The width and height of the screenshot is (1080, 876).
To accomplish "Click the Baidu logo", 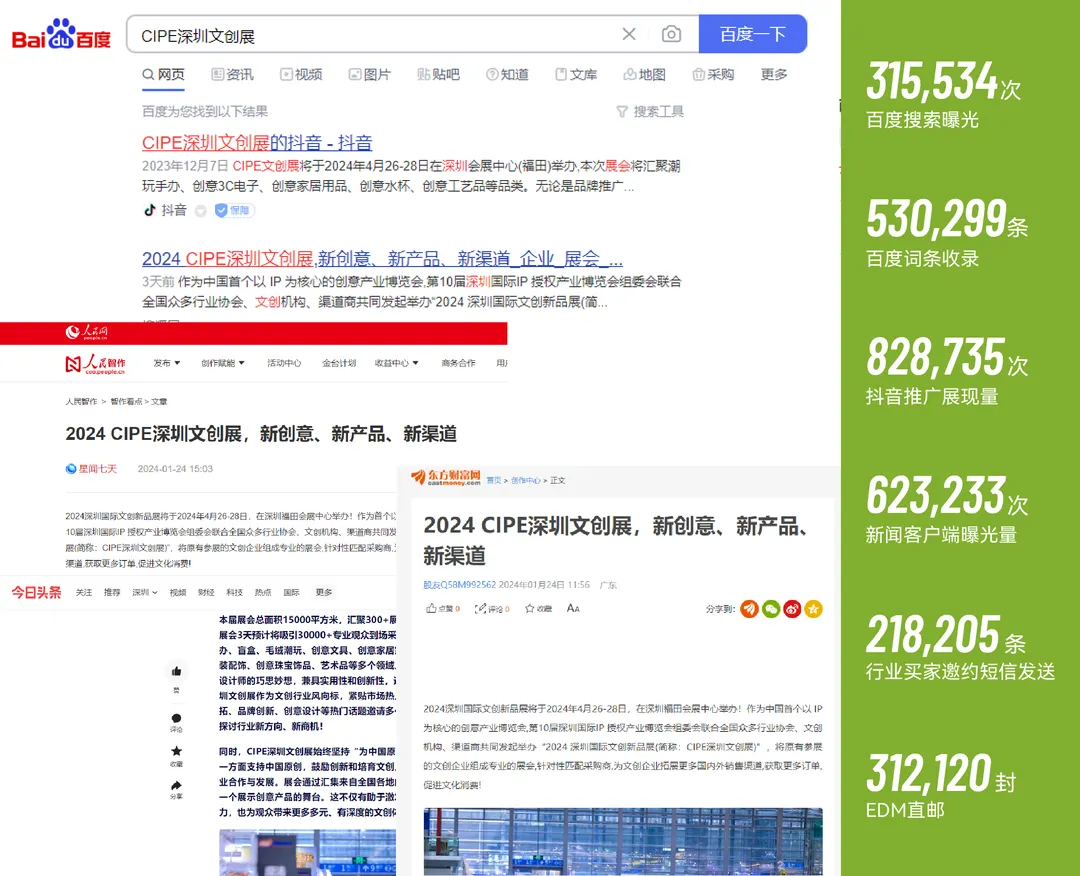I will pos(61,34).
